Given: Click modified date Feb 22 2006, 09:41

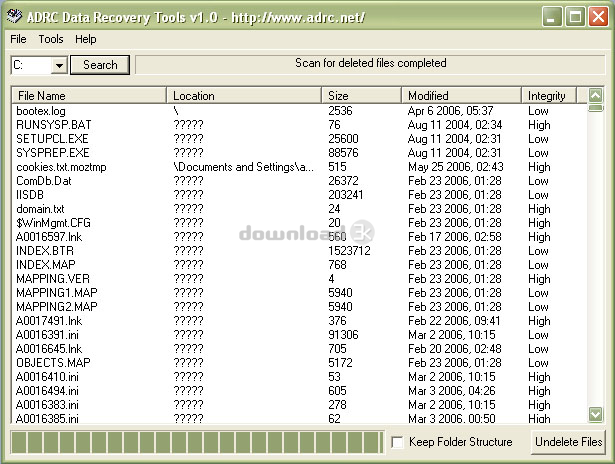Looking at the screenshot, I should coord(454,321).
